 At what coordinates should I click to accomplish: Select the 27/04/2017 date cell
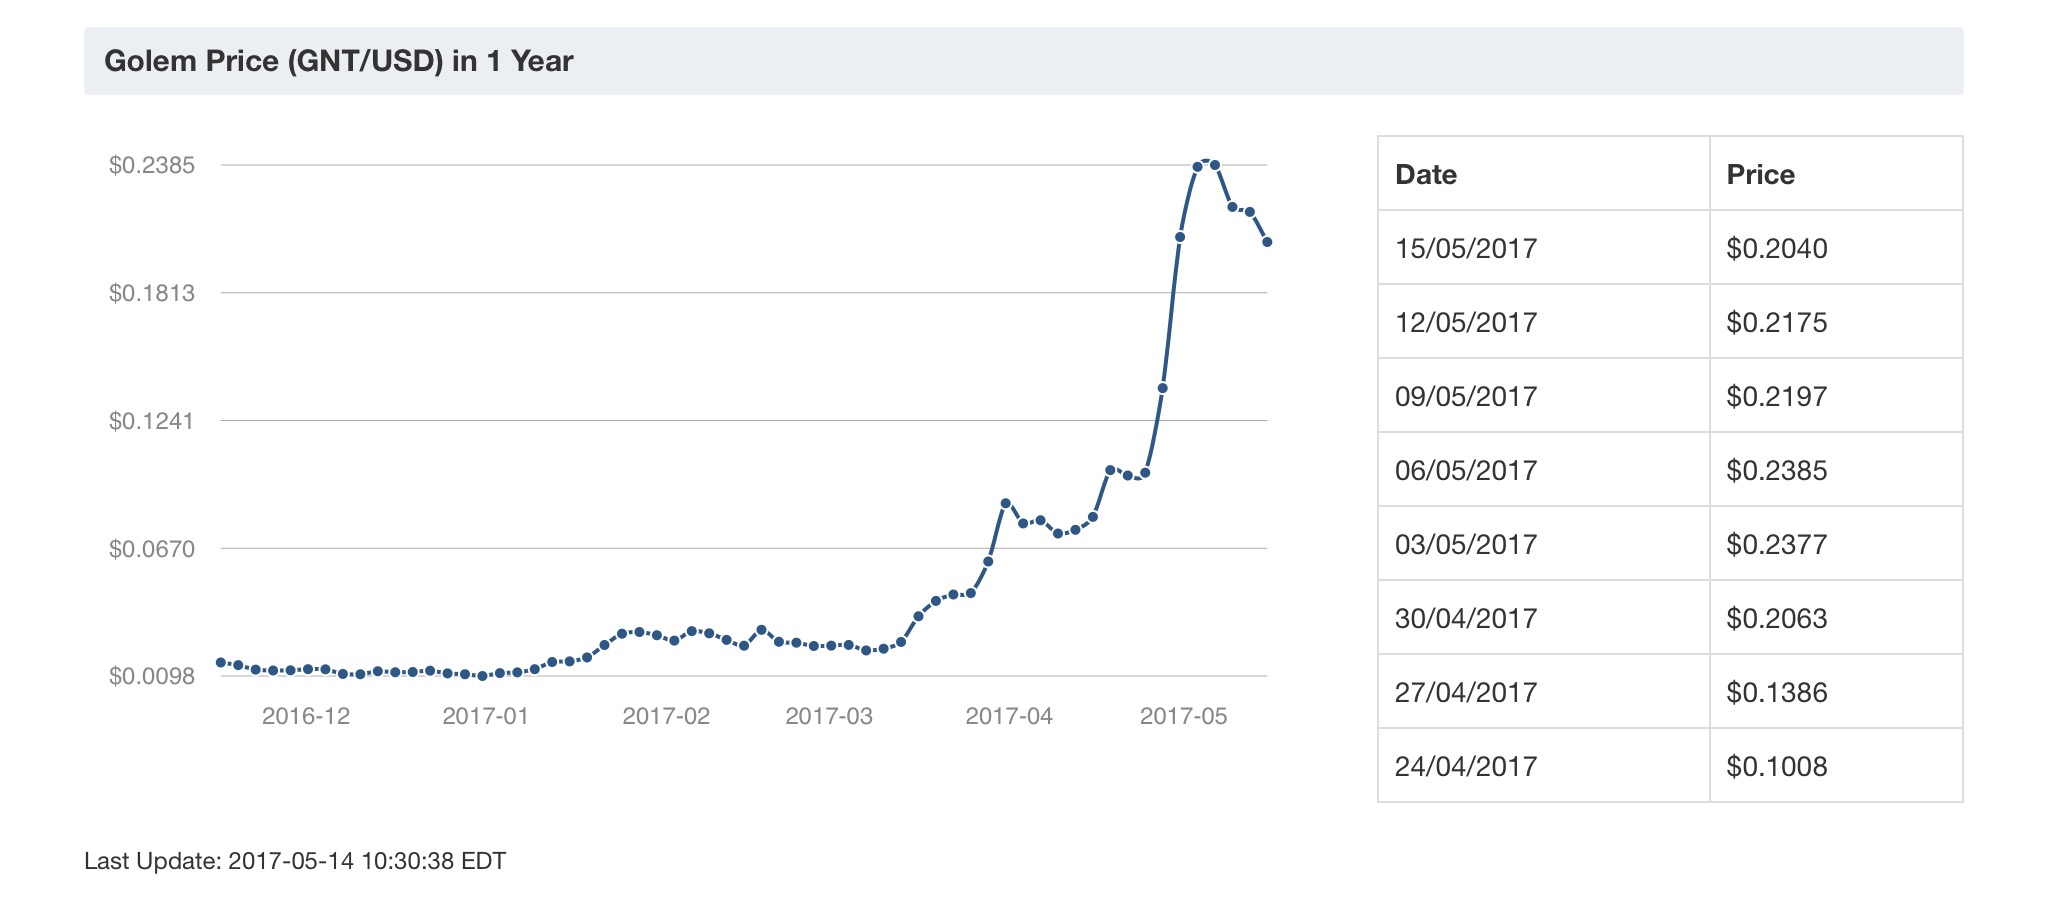coord(1543,691)
